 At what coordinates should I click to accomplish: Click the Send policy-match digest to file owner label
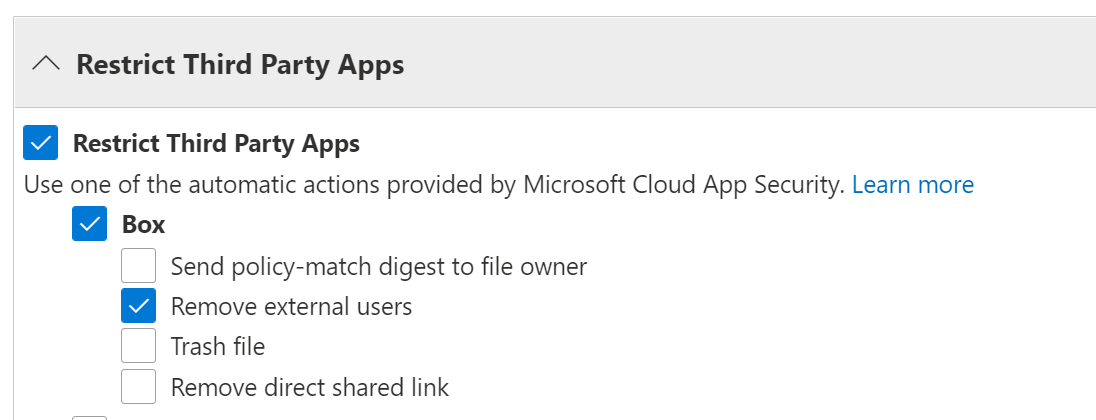tap(378, 266)
